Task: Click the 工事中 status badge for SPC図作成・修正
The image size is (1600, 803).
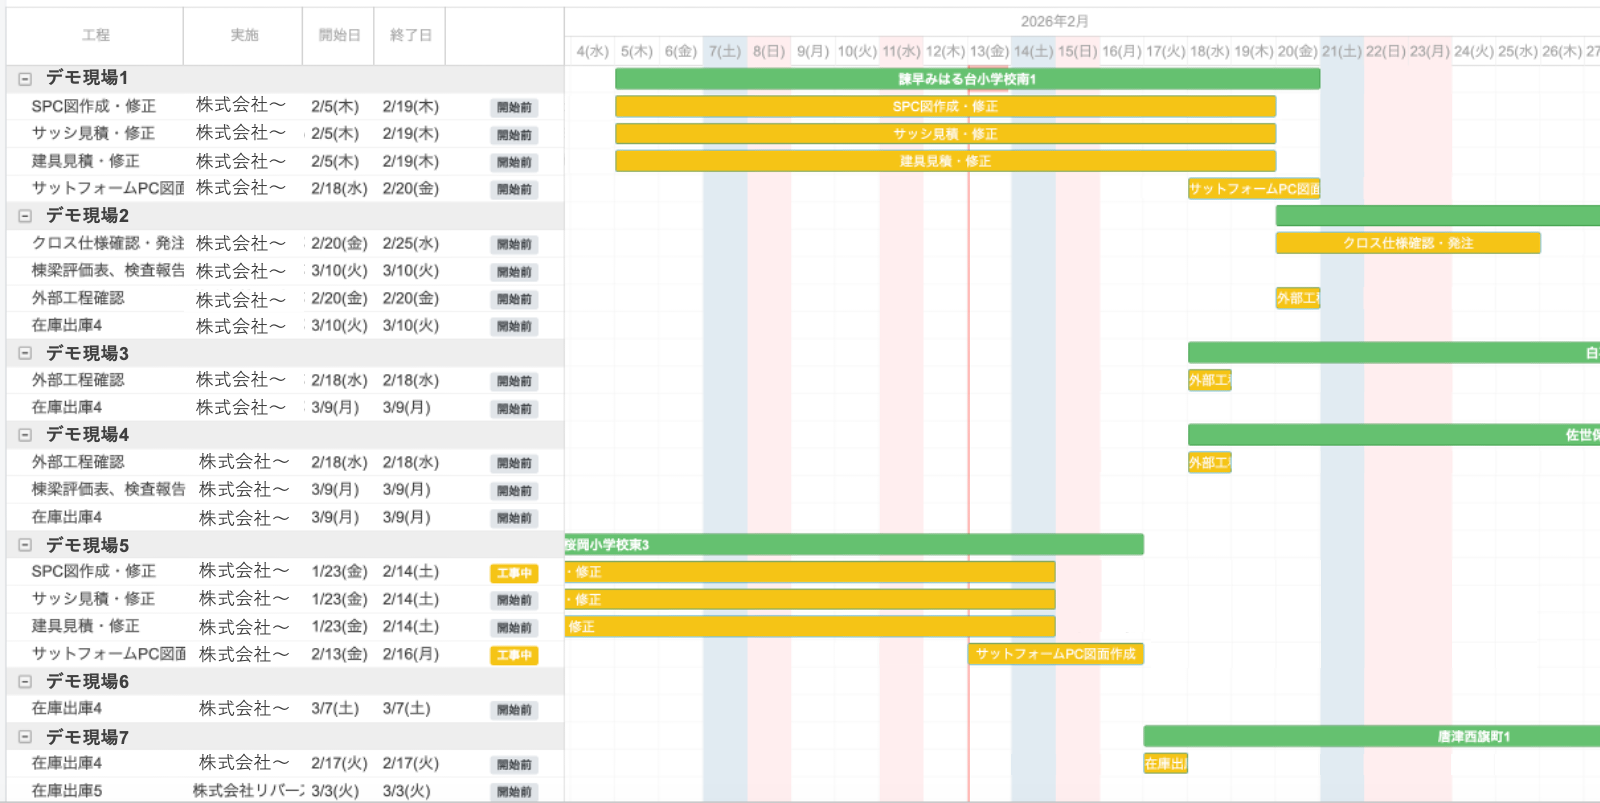Action: point(514,573)
